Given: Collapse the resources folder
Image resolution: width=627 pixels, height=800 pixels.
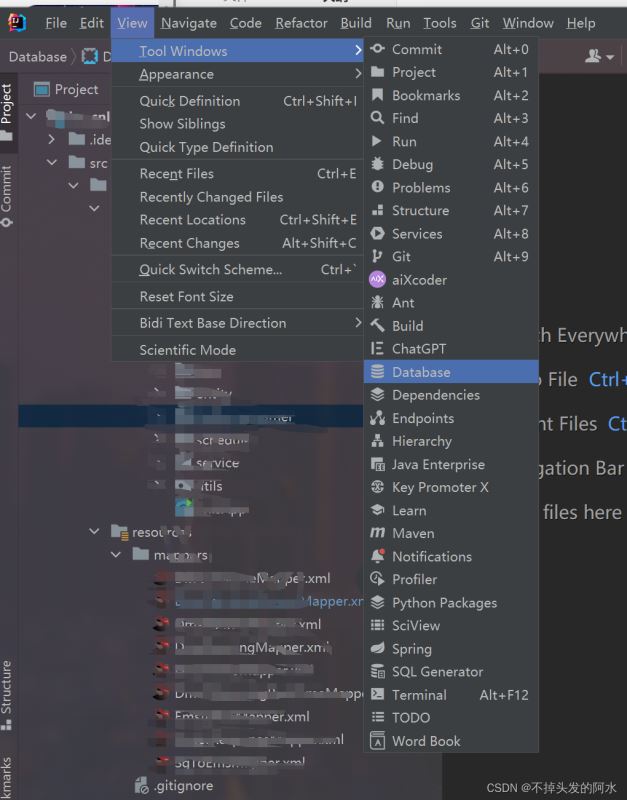Looking at the screenshot, I should click(94, 531).
